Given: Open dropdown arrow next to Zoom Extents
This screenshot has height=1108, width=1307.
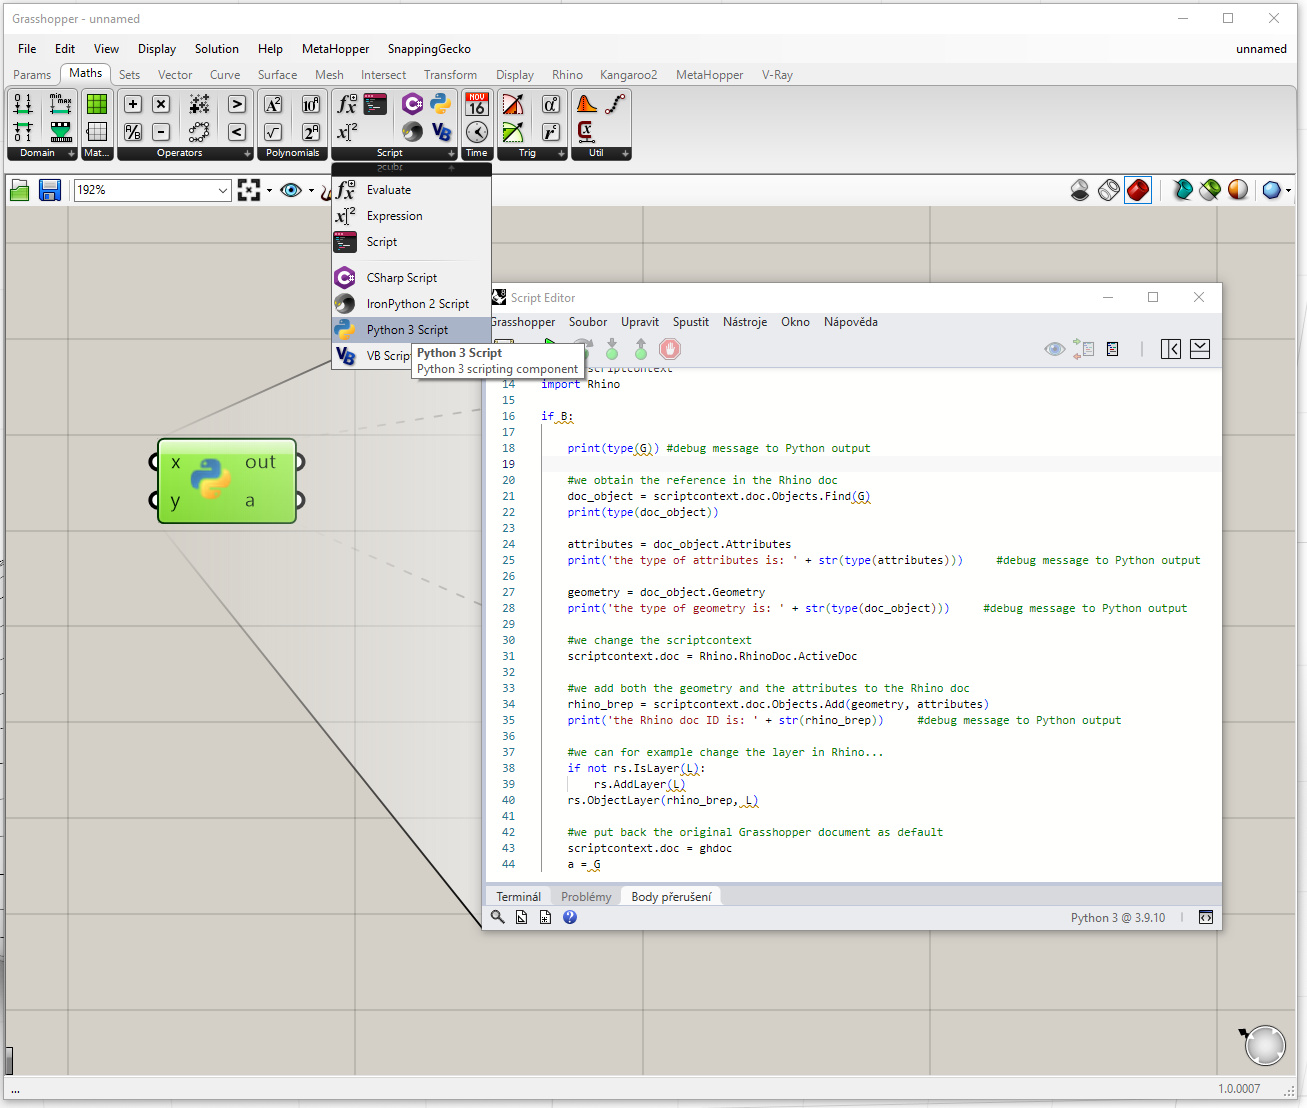Looking at the screenshot, I should point(269,190).
